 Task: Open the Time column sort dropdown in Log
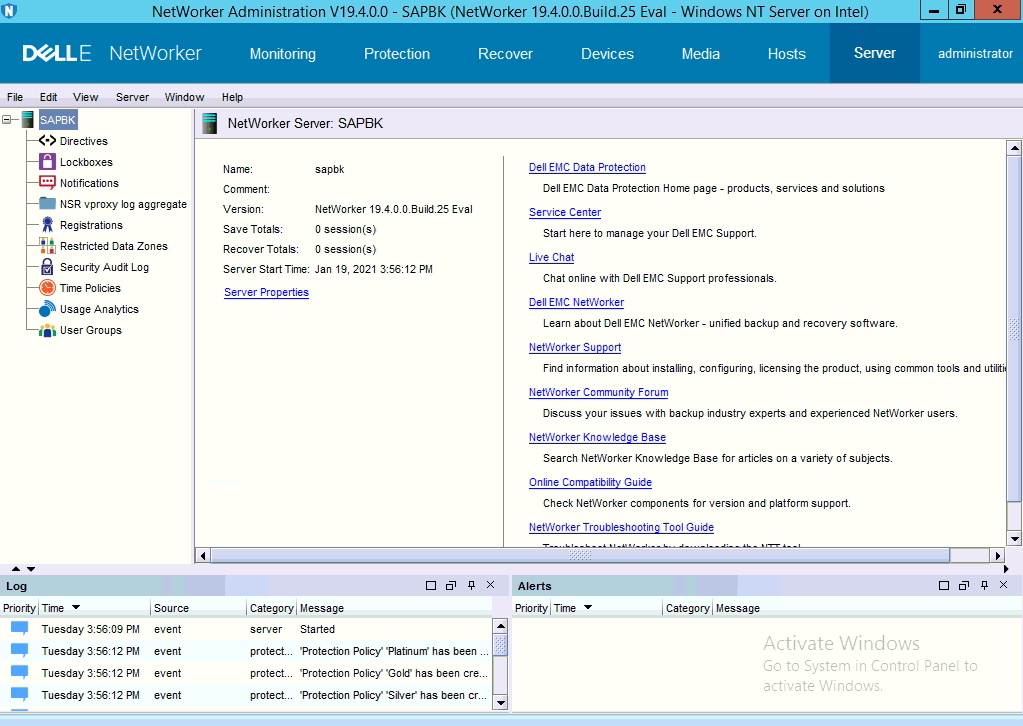point(76,608)
